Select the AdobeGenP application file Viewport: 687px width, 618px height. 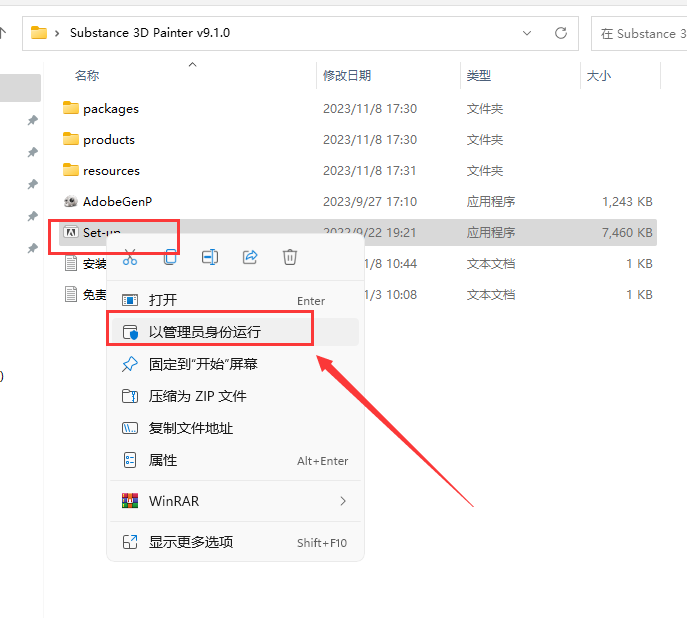click(117, 201)
